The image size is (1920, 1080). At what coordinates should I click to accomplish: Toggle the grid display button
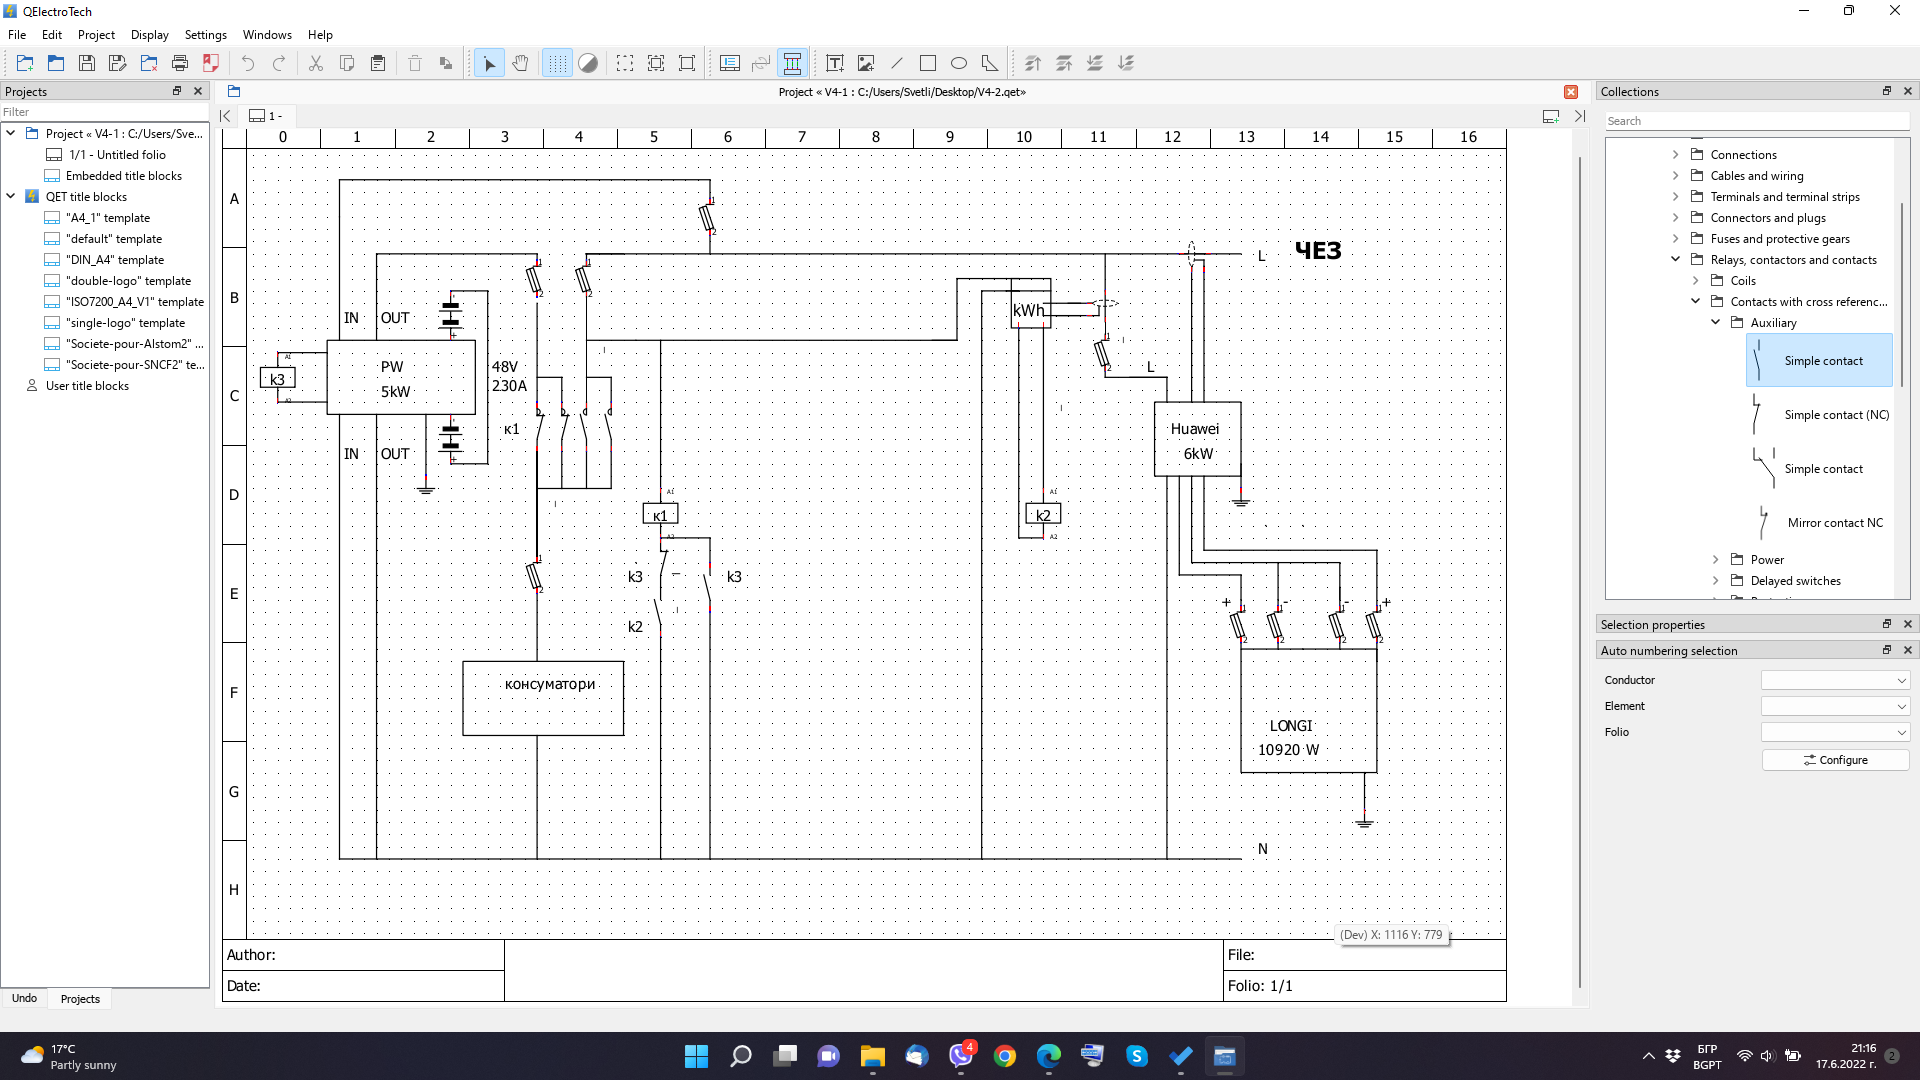coord(557,63)
